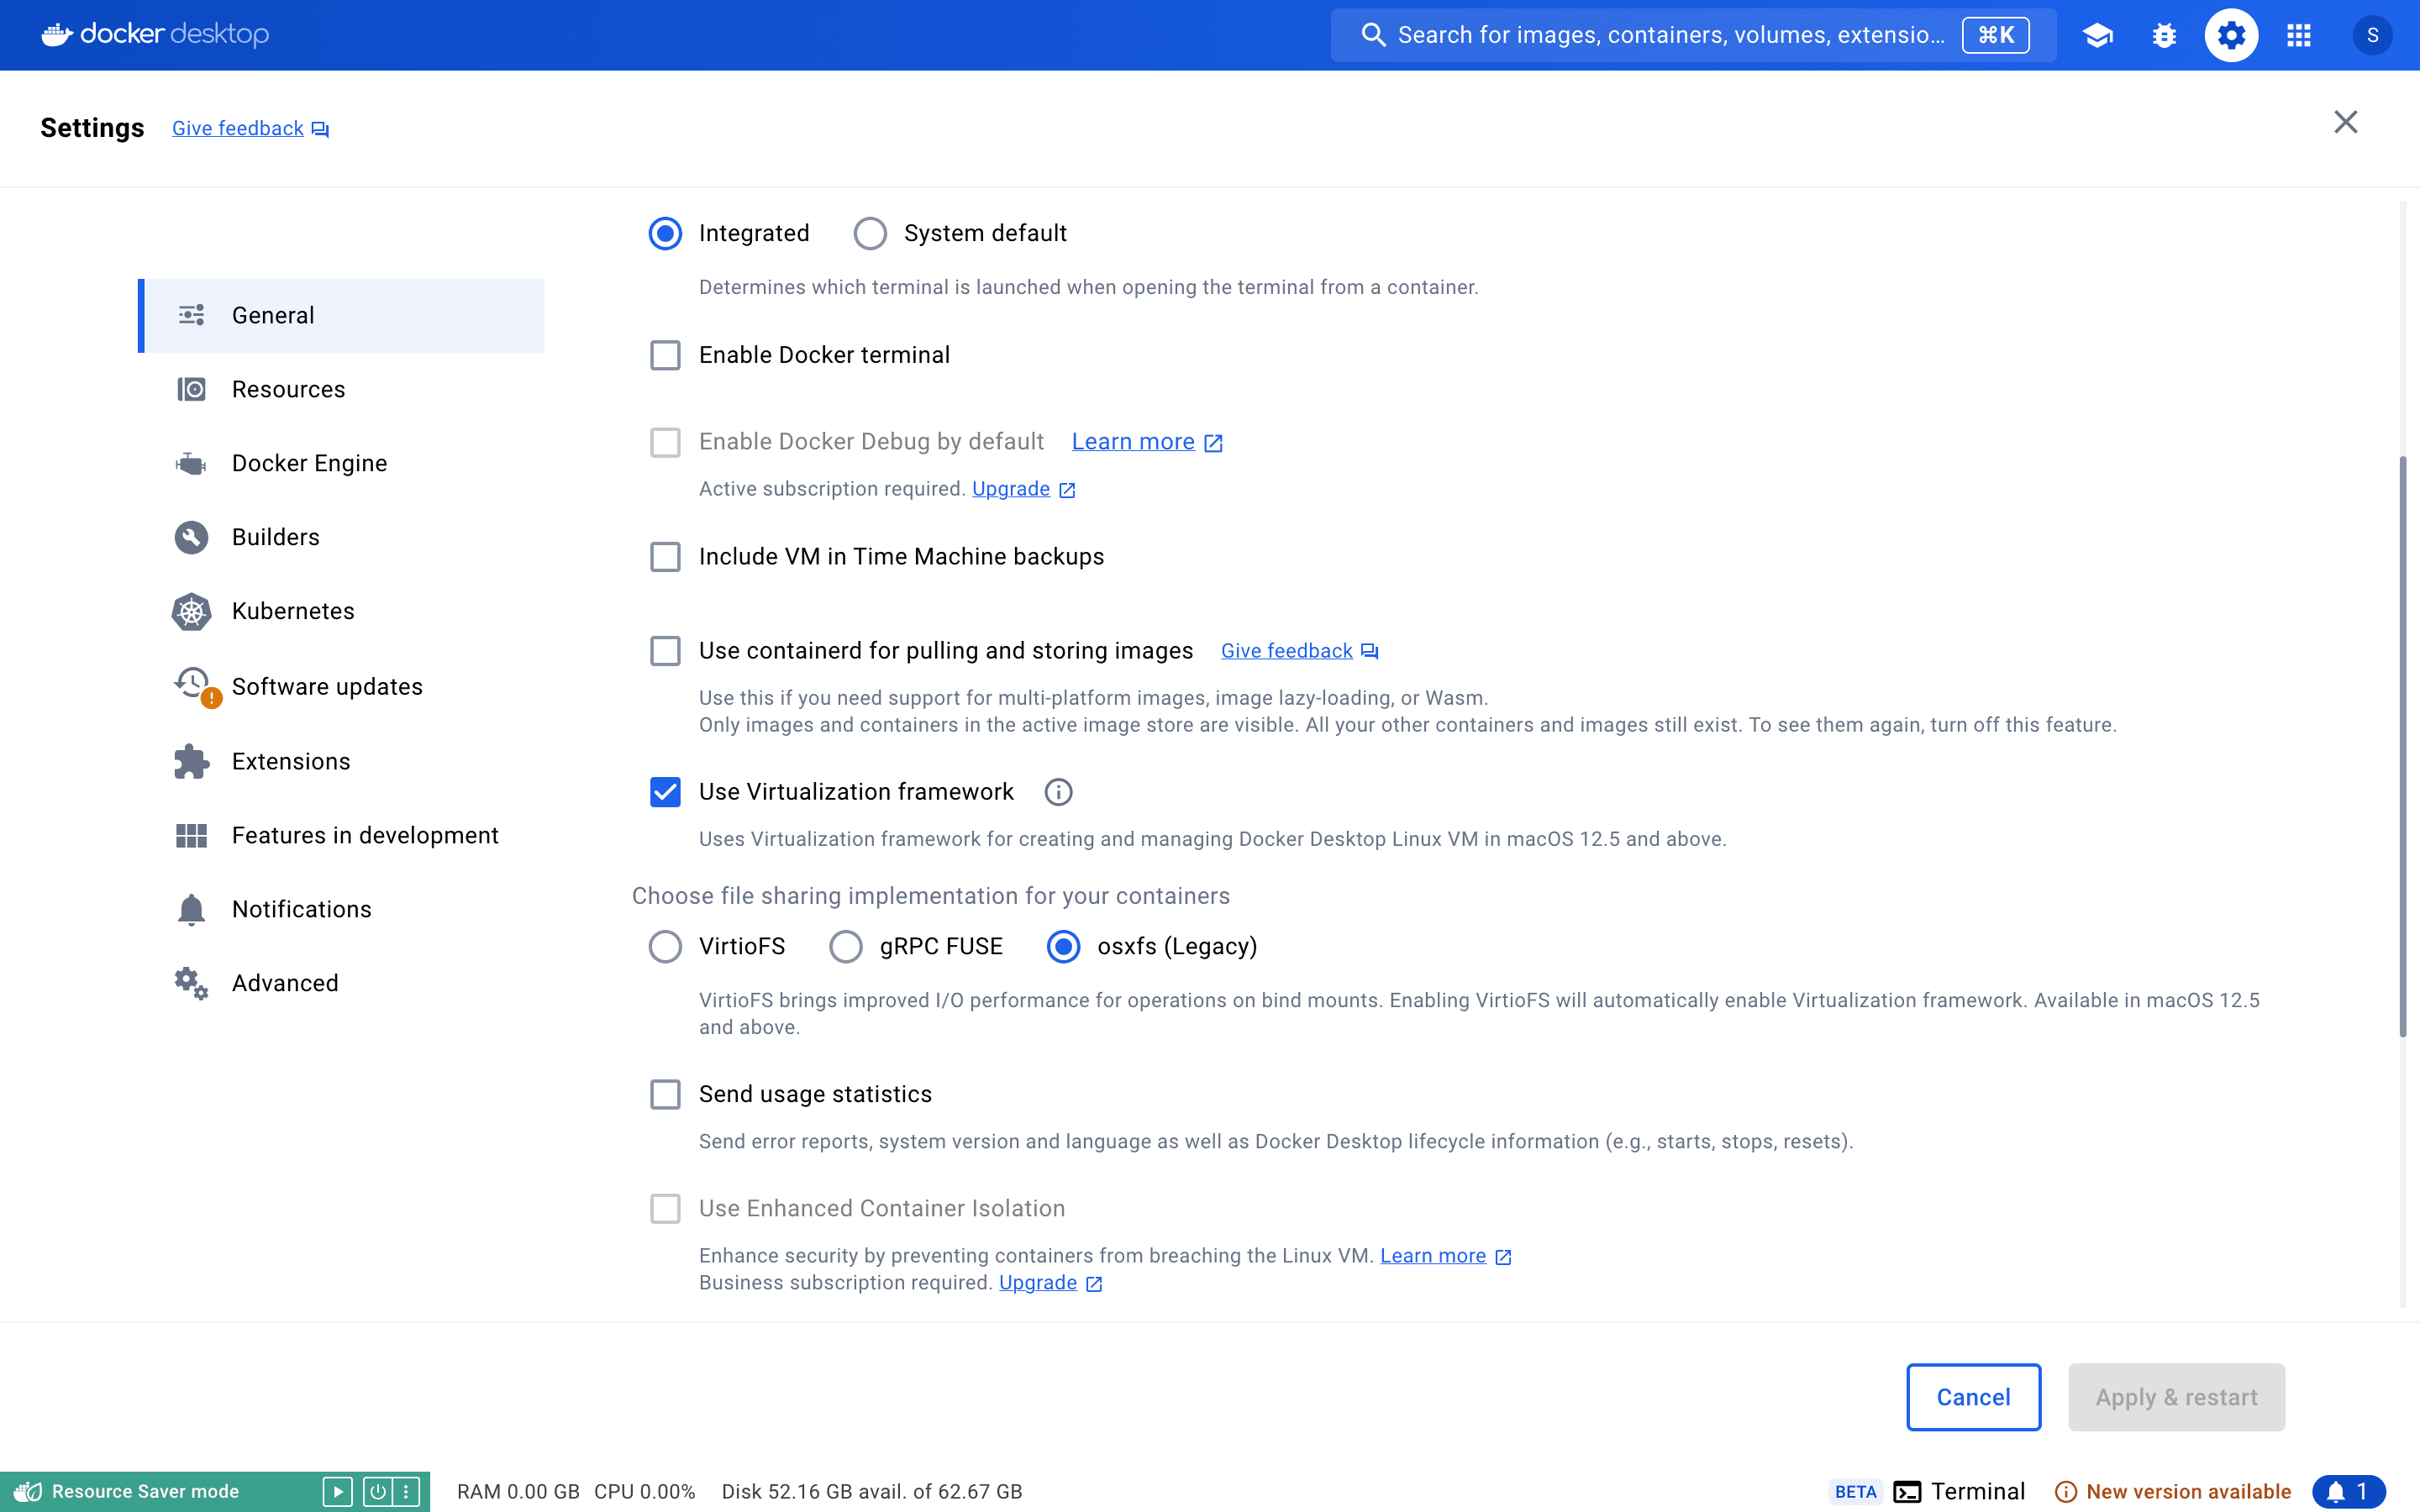
Task: Report a bug via the bug icon
Action: [x=2164, y=35]
